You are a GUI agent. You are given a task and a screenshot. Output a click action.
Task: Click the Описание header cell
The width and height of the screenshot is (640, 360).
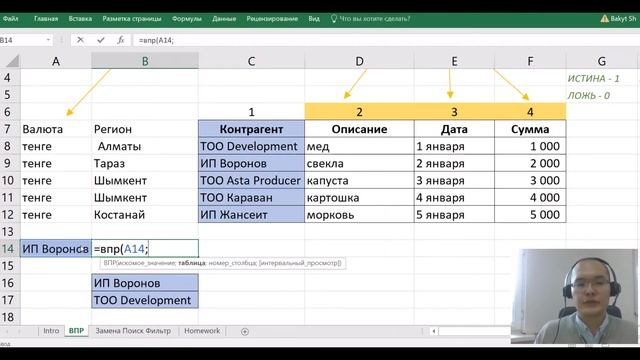[359, 129]
